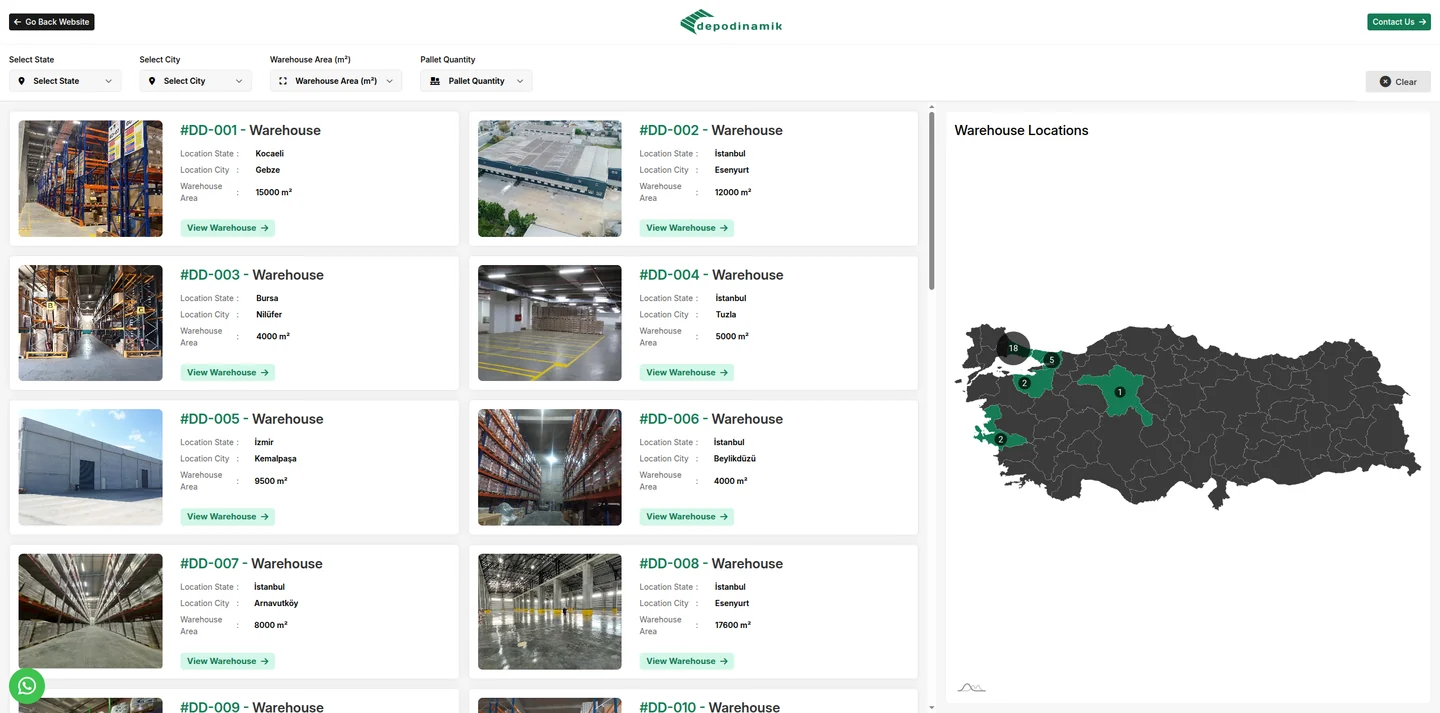Click the #DD-001 - Warehouse title

(250, 130)
